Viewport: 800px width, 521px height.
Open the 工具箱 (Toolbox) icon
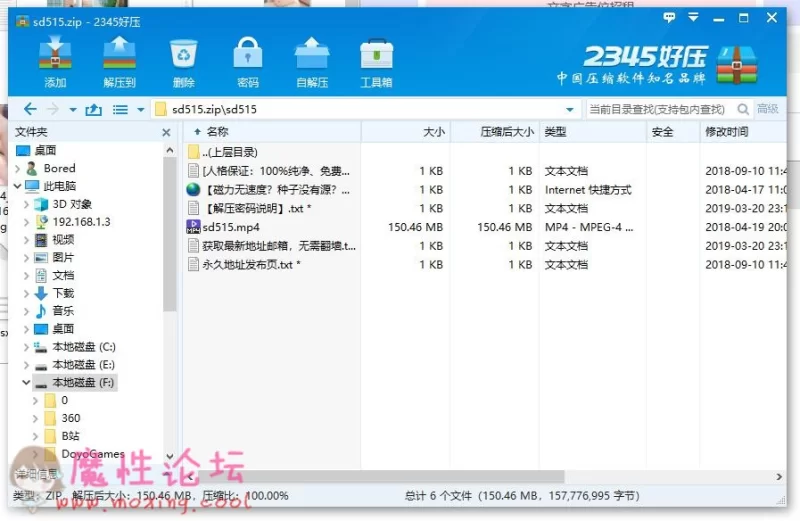pyautogui.click(x=377, y=62)
